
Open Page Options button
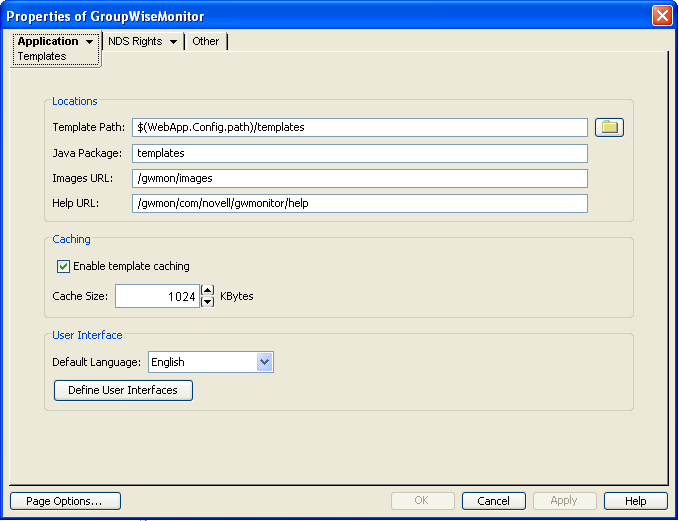tap(65, 501)
